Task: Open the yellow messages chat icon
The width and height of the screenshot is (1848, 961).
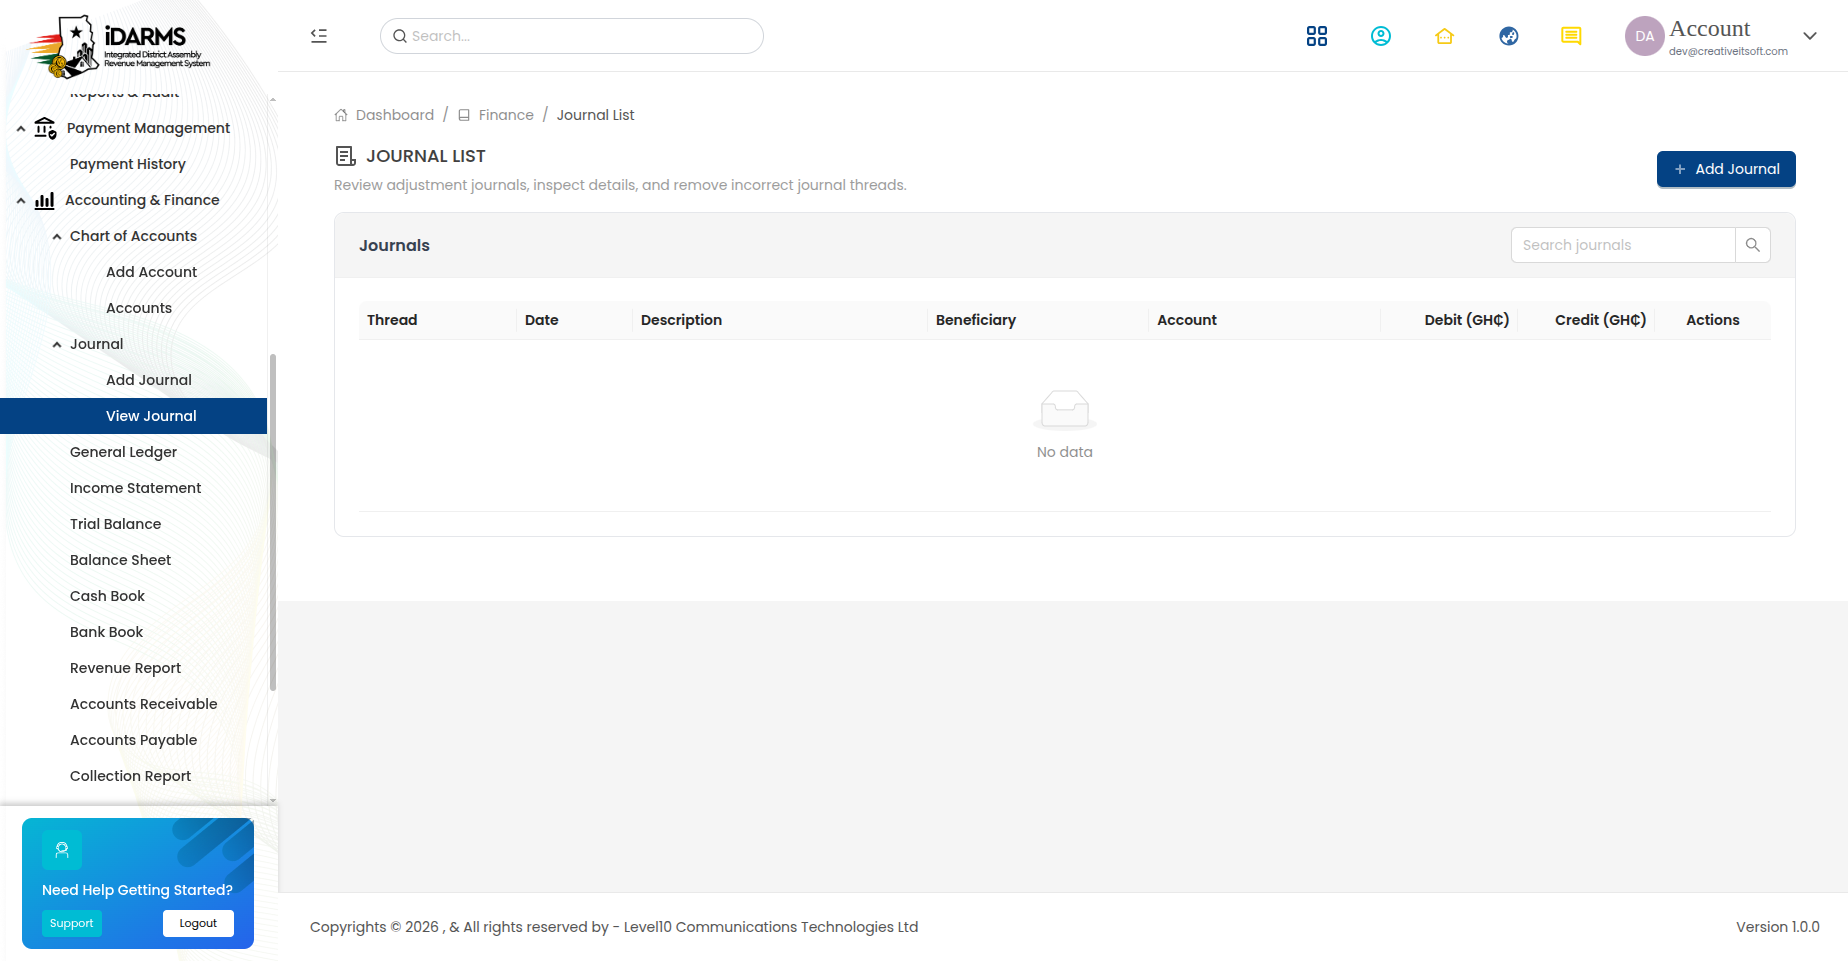Action: [x=1571, y=36]
